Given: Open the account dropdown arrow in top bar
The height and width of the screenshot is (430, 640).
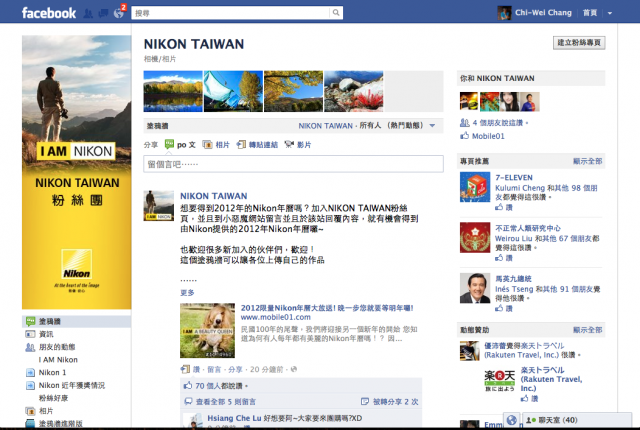Looking at the screenshot, I should pos(610,13).
